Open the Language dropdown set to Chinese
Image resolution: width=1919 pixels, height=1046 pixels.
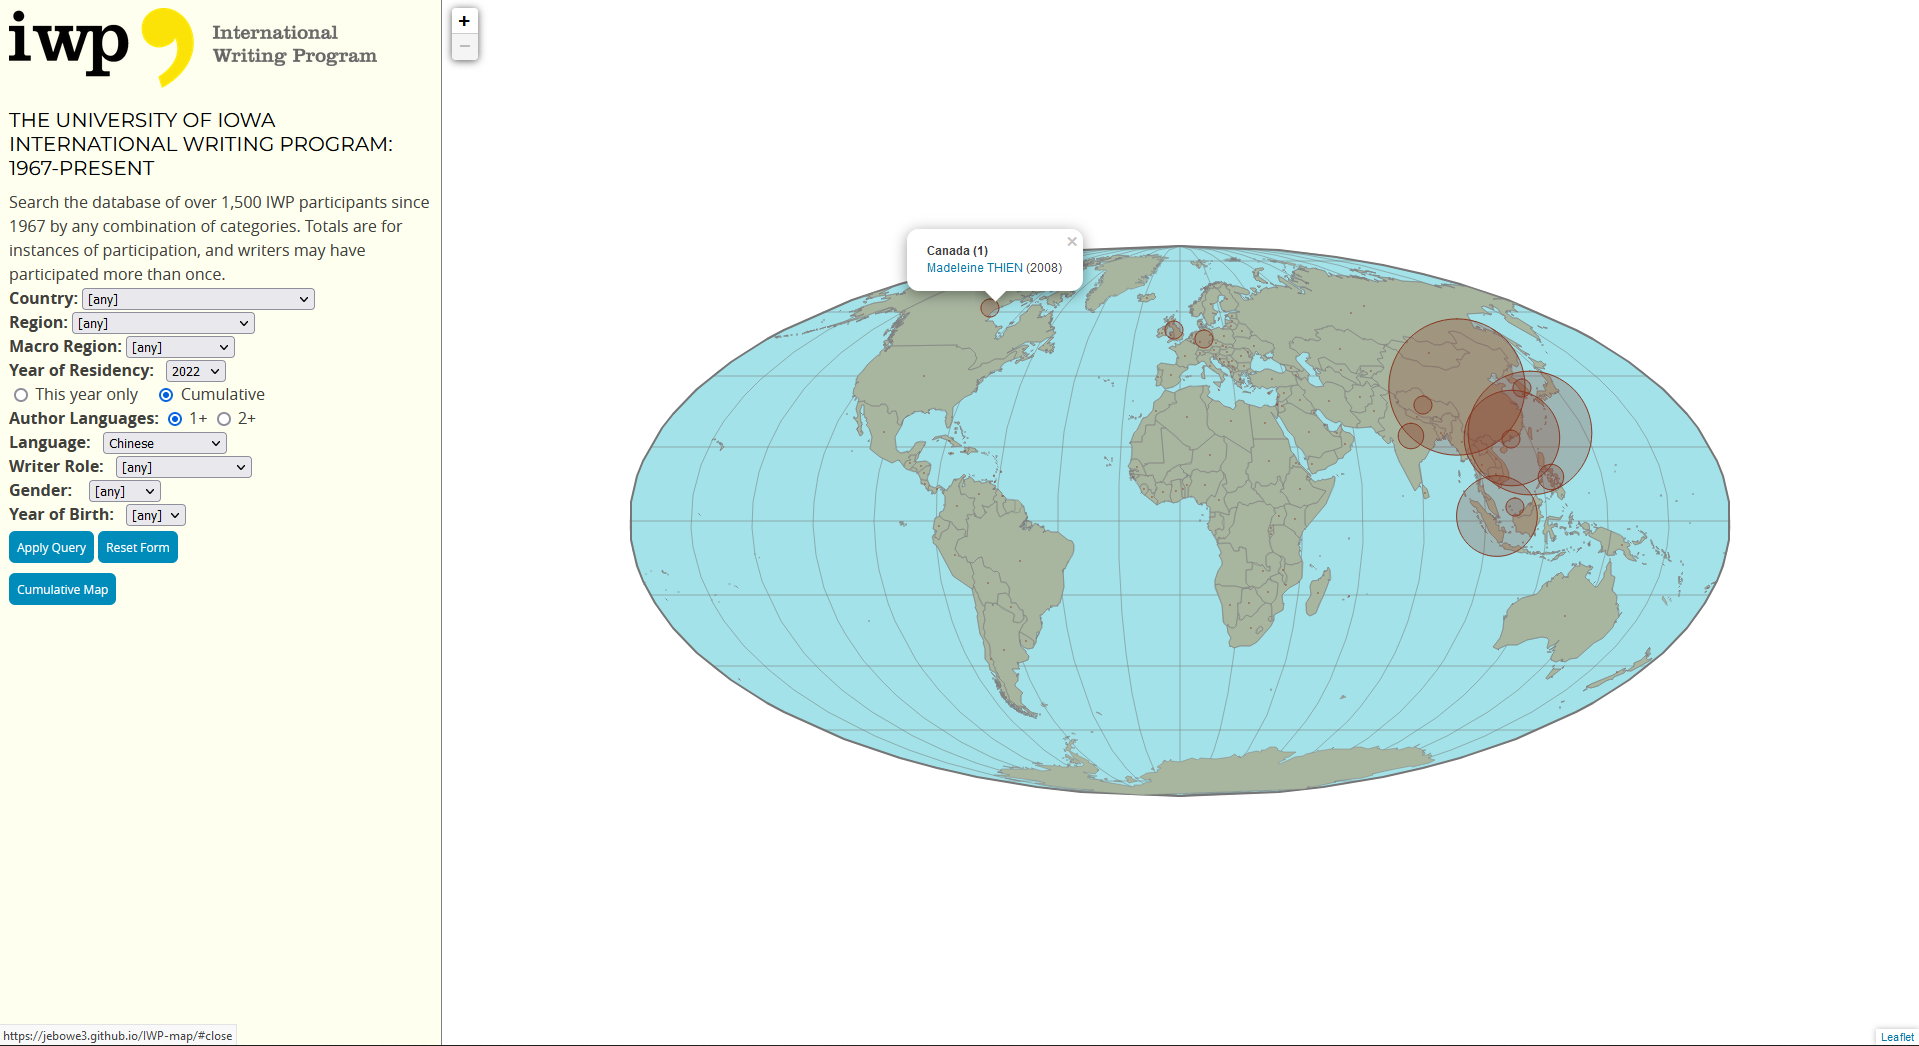pyautogui.click(x=165, y=443)
